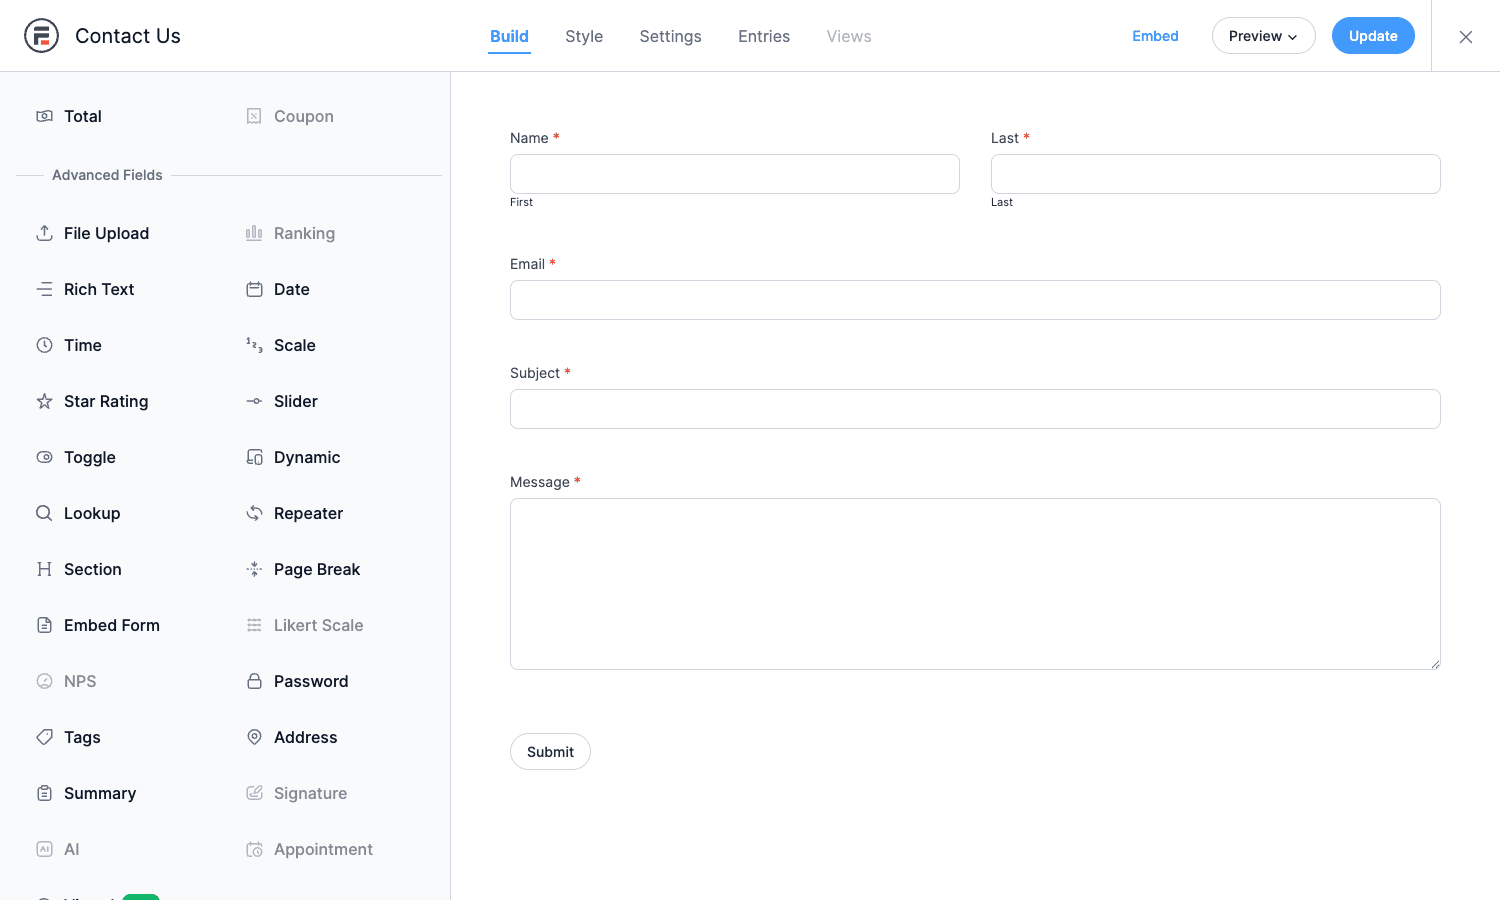Add Toggle field icon
The image size is (1500, 900).
44,457
